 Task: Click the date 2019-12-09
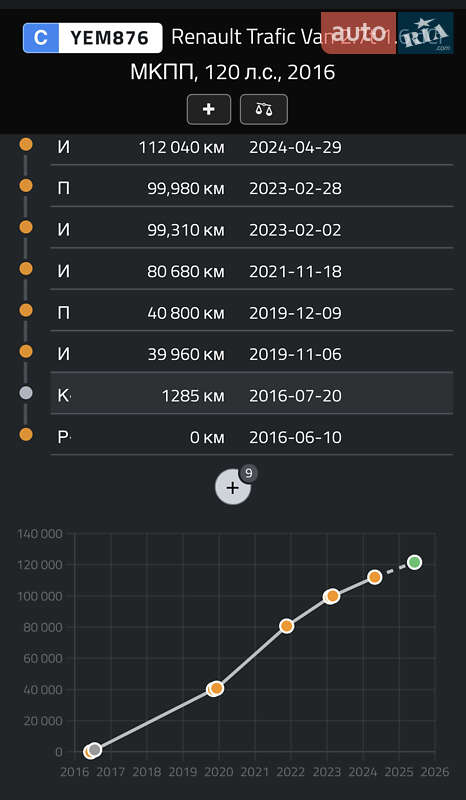295,313
